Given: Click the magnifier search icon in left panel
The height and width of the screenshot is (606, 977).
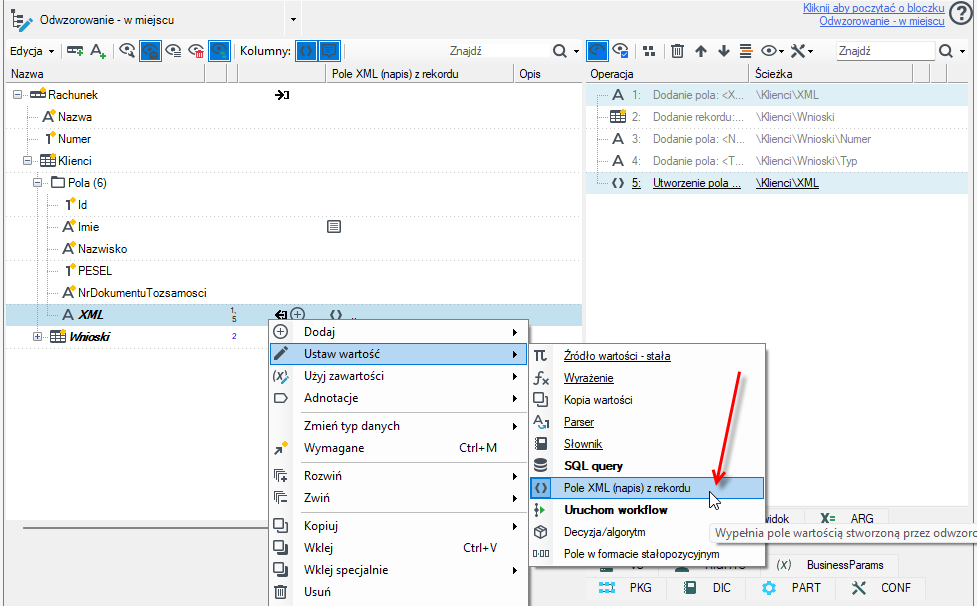Looking at the screenshot, I should click(560, 51).
